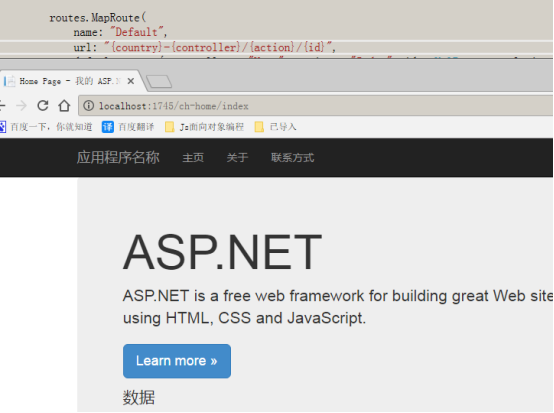Screen dimensions: 554x413
Task: Click the name: "Default" code line
Action: (x=120, y=32)
